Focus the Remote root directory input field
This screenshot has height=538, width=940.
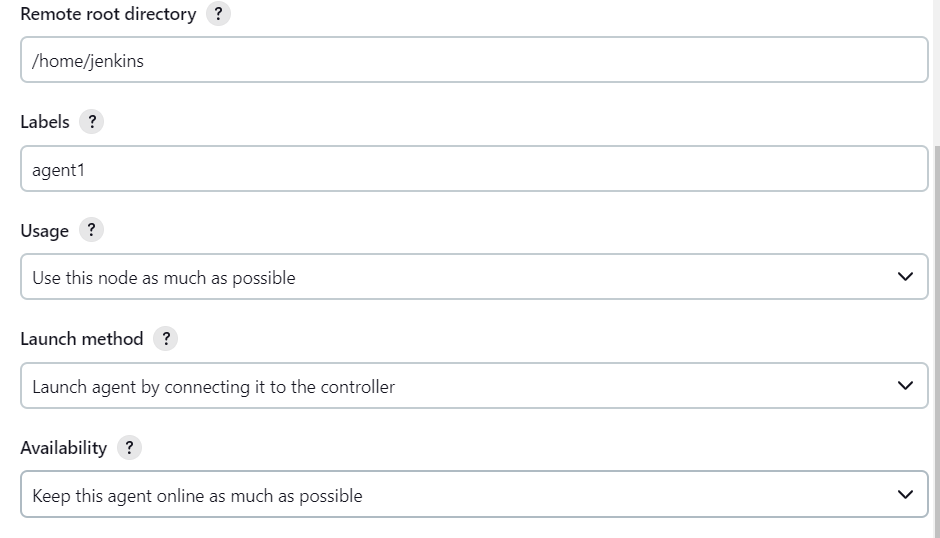(x=474, y=61)
